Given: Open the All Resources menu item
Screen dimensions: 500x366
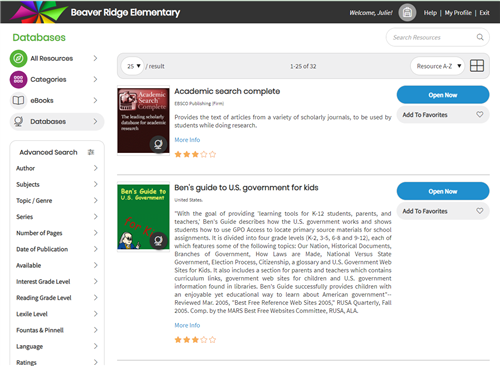Looking at the screenshot, I should coord(57,58).
